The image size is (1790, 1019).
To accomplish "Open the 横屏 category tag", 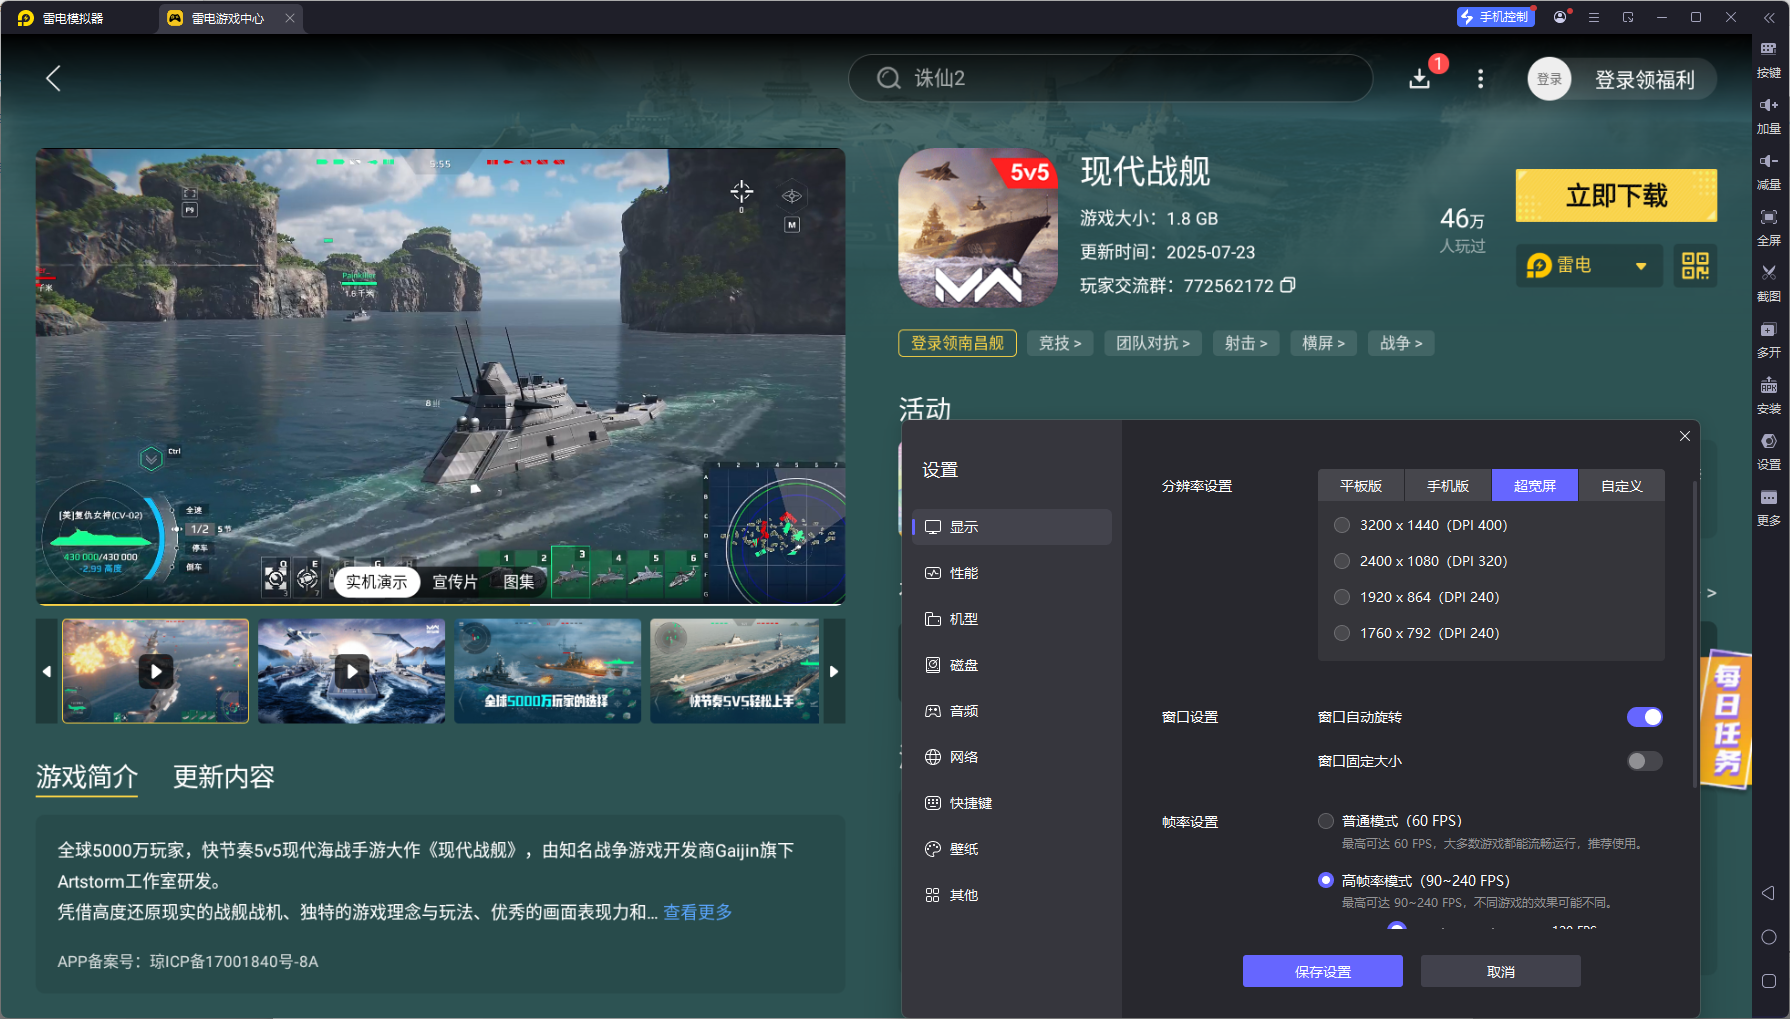I will click(x=1324, y=343).
